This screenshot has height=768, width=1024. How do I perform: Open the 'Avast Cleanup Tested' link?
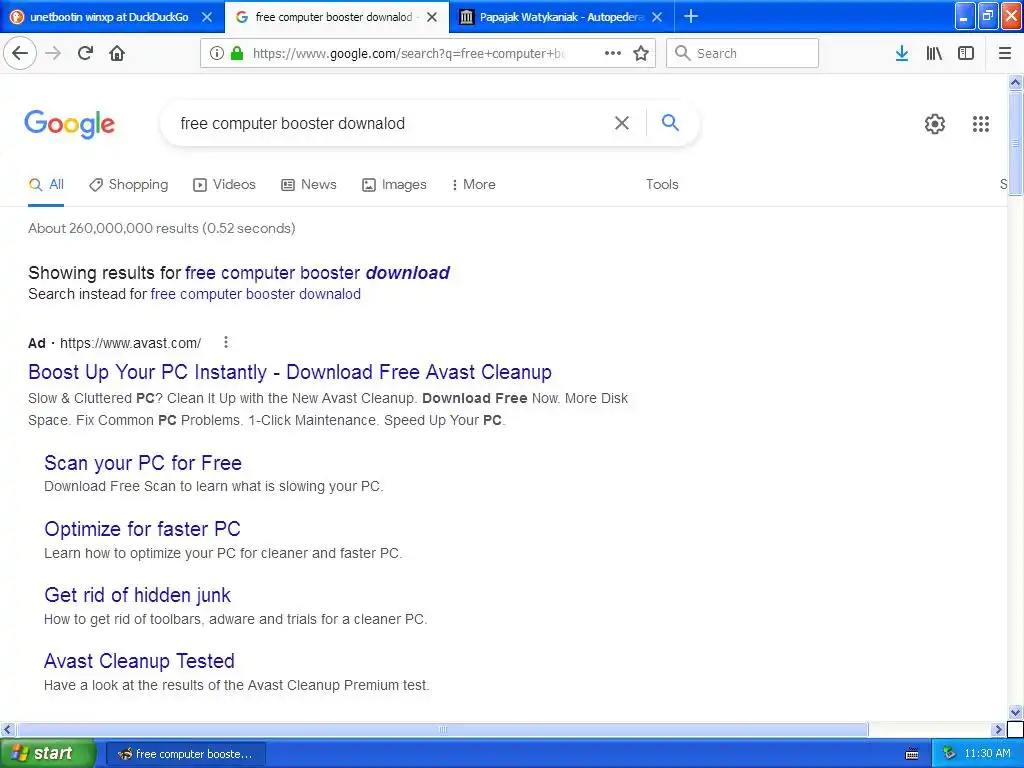[x=139, y=661]
